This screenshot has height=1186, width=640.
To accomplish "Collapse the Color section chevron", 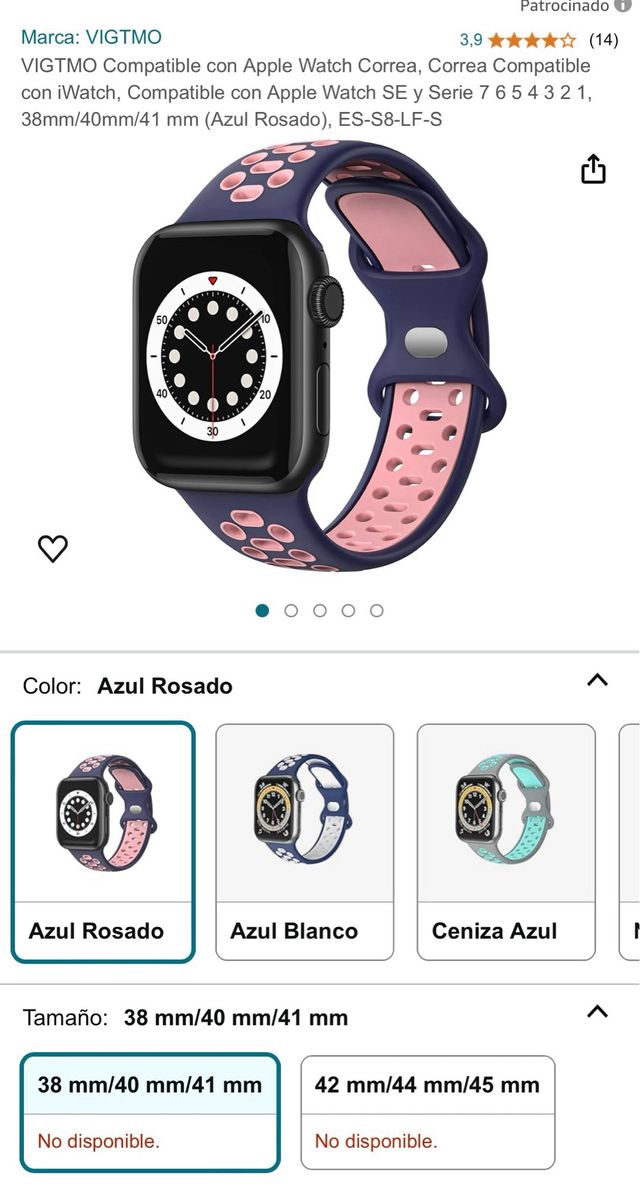I will click(598, 680).
